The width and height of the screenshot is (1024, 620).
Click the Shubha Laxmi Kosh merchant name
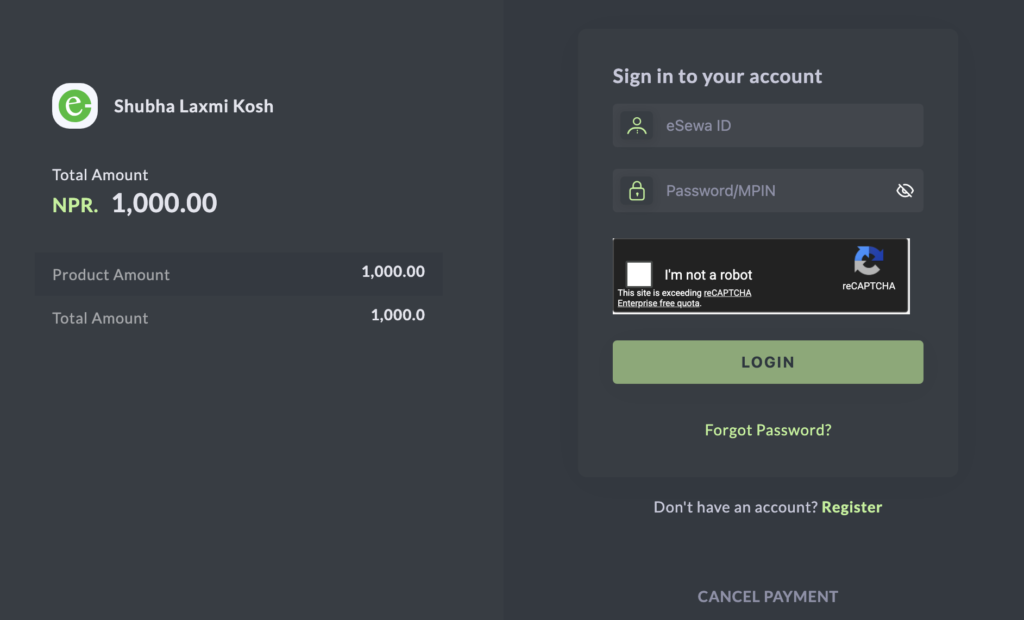click(194, 106)
